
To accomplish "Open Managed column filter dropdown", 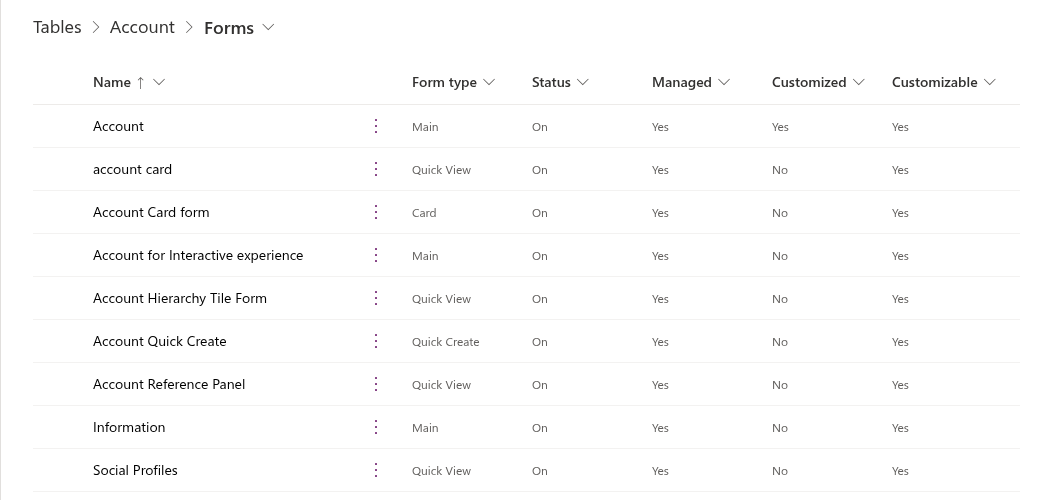I will pyautogui.click(x=723, y=82).
